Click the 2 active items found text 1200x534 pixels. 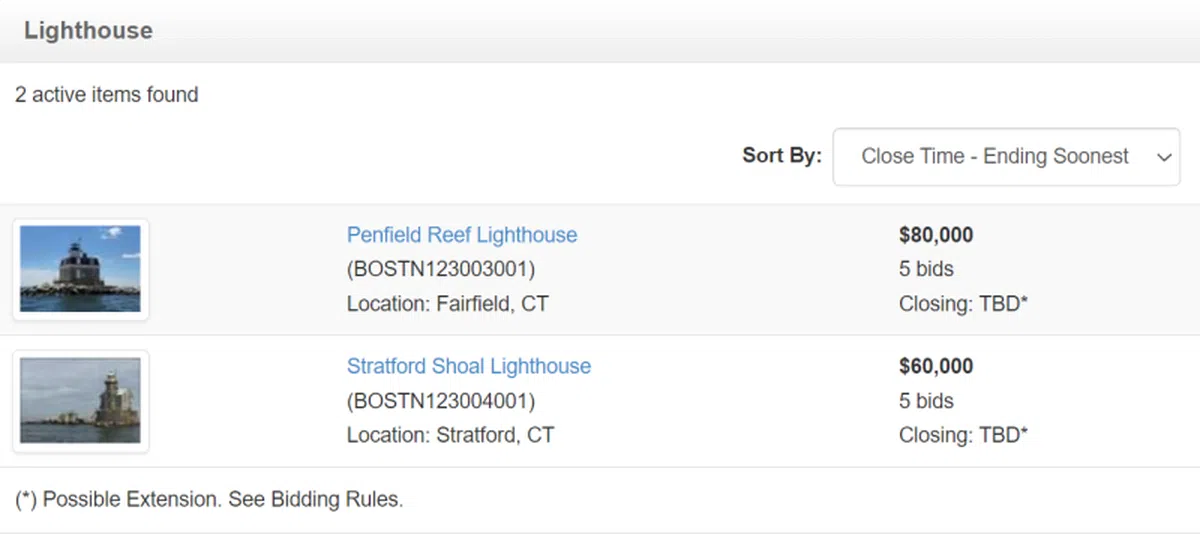pyautogui.click(x=106, y=95)
